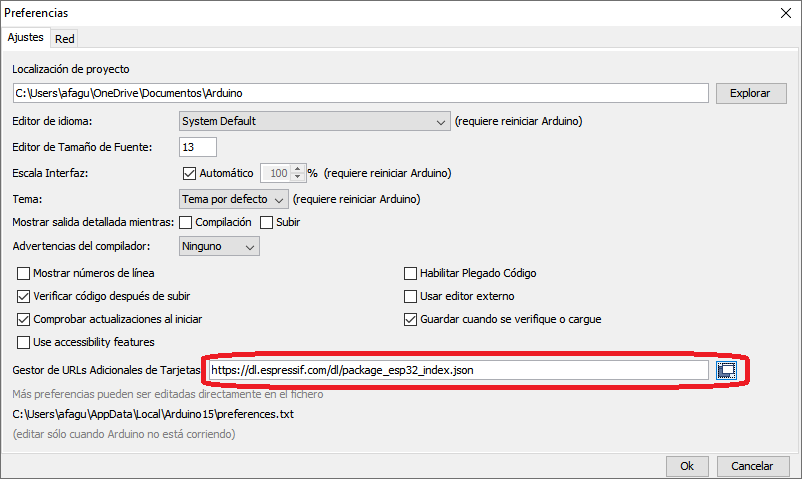The height and width of the screenshot is (479, 802).
Task: Enable detailed output for Compilación
Action: point(186,223)
